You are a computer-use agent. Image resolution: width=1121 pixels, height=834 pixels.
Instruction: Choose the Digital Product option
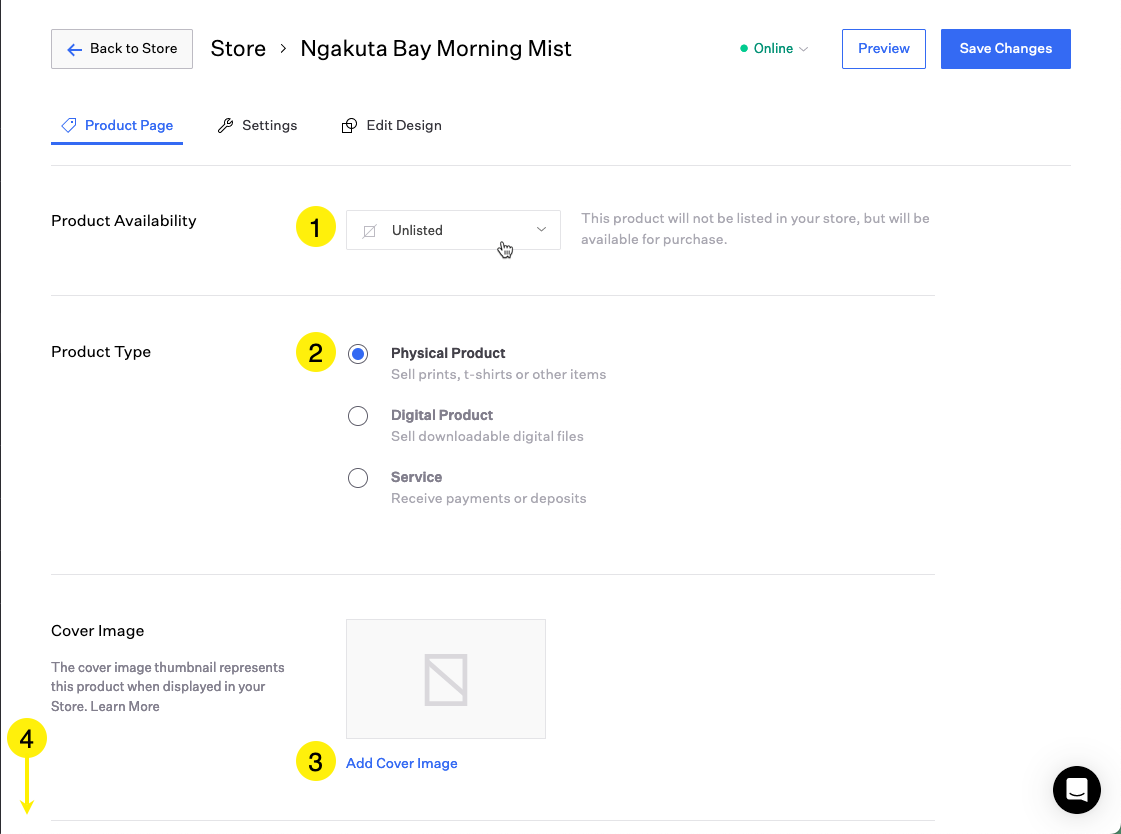point(358,416)
